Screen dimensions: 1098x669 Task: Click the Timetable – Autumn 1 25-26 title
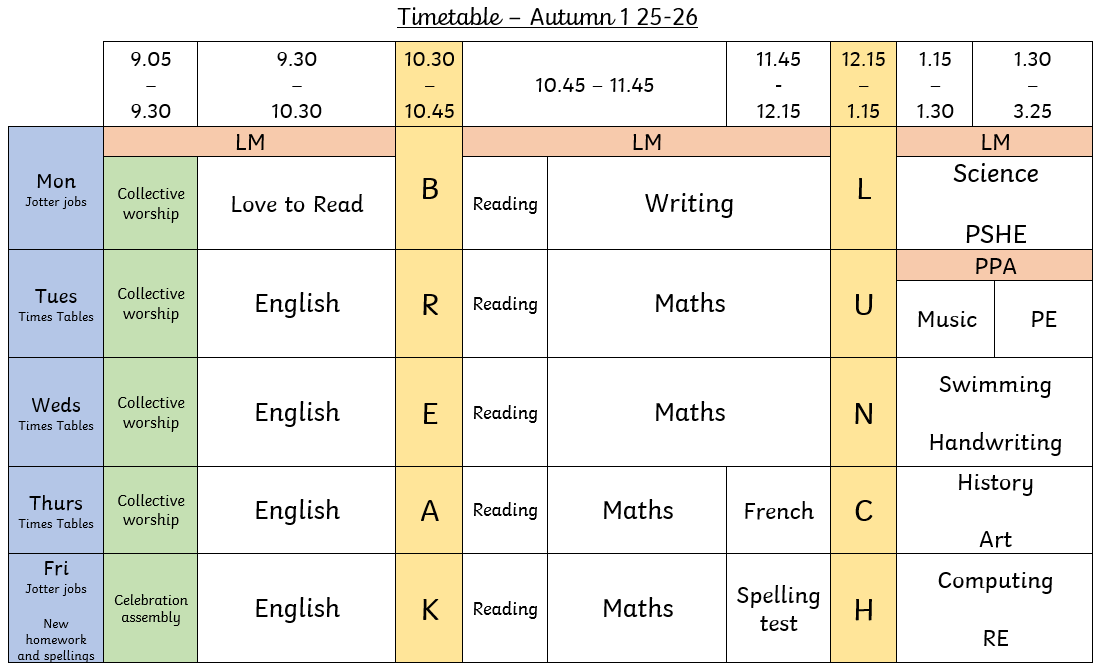pos(547,17)
